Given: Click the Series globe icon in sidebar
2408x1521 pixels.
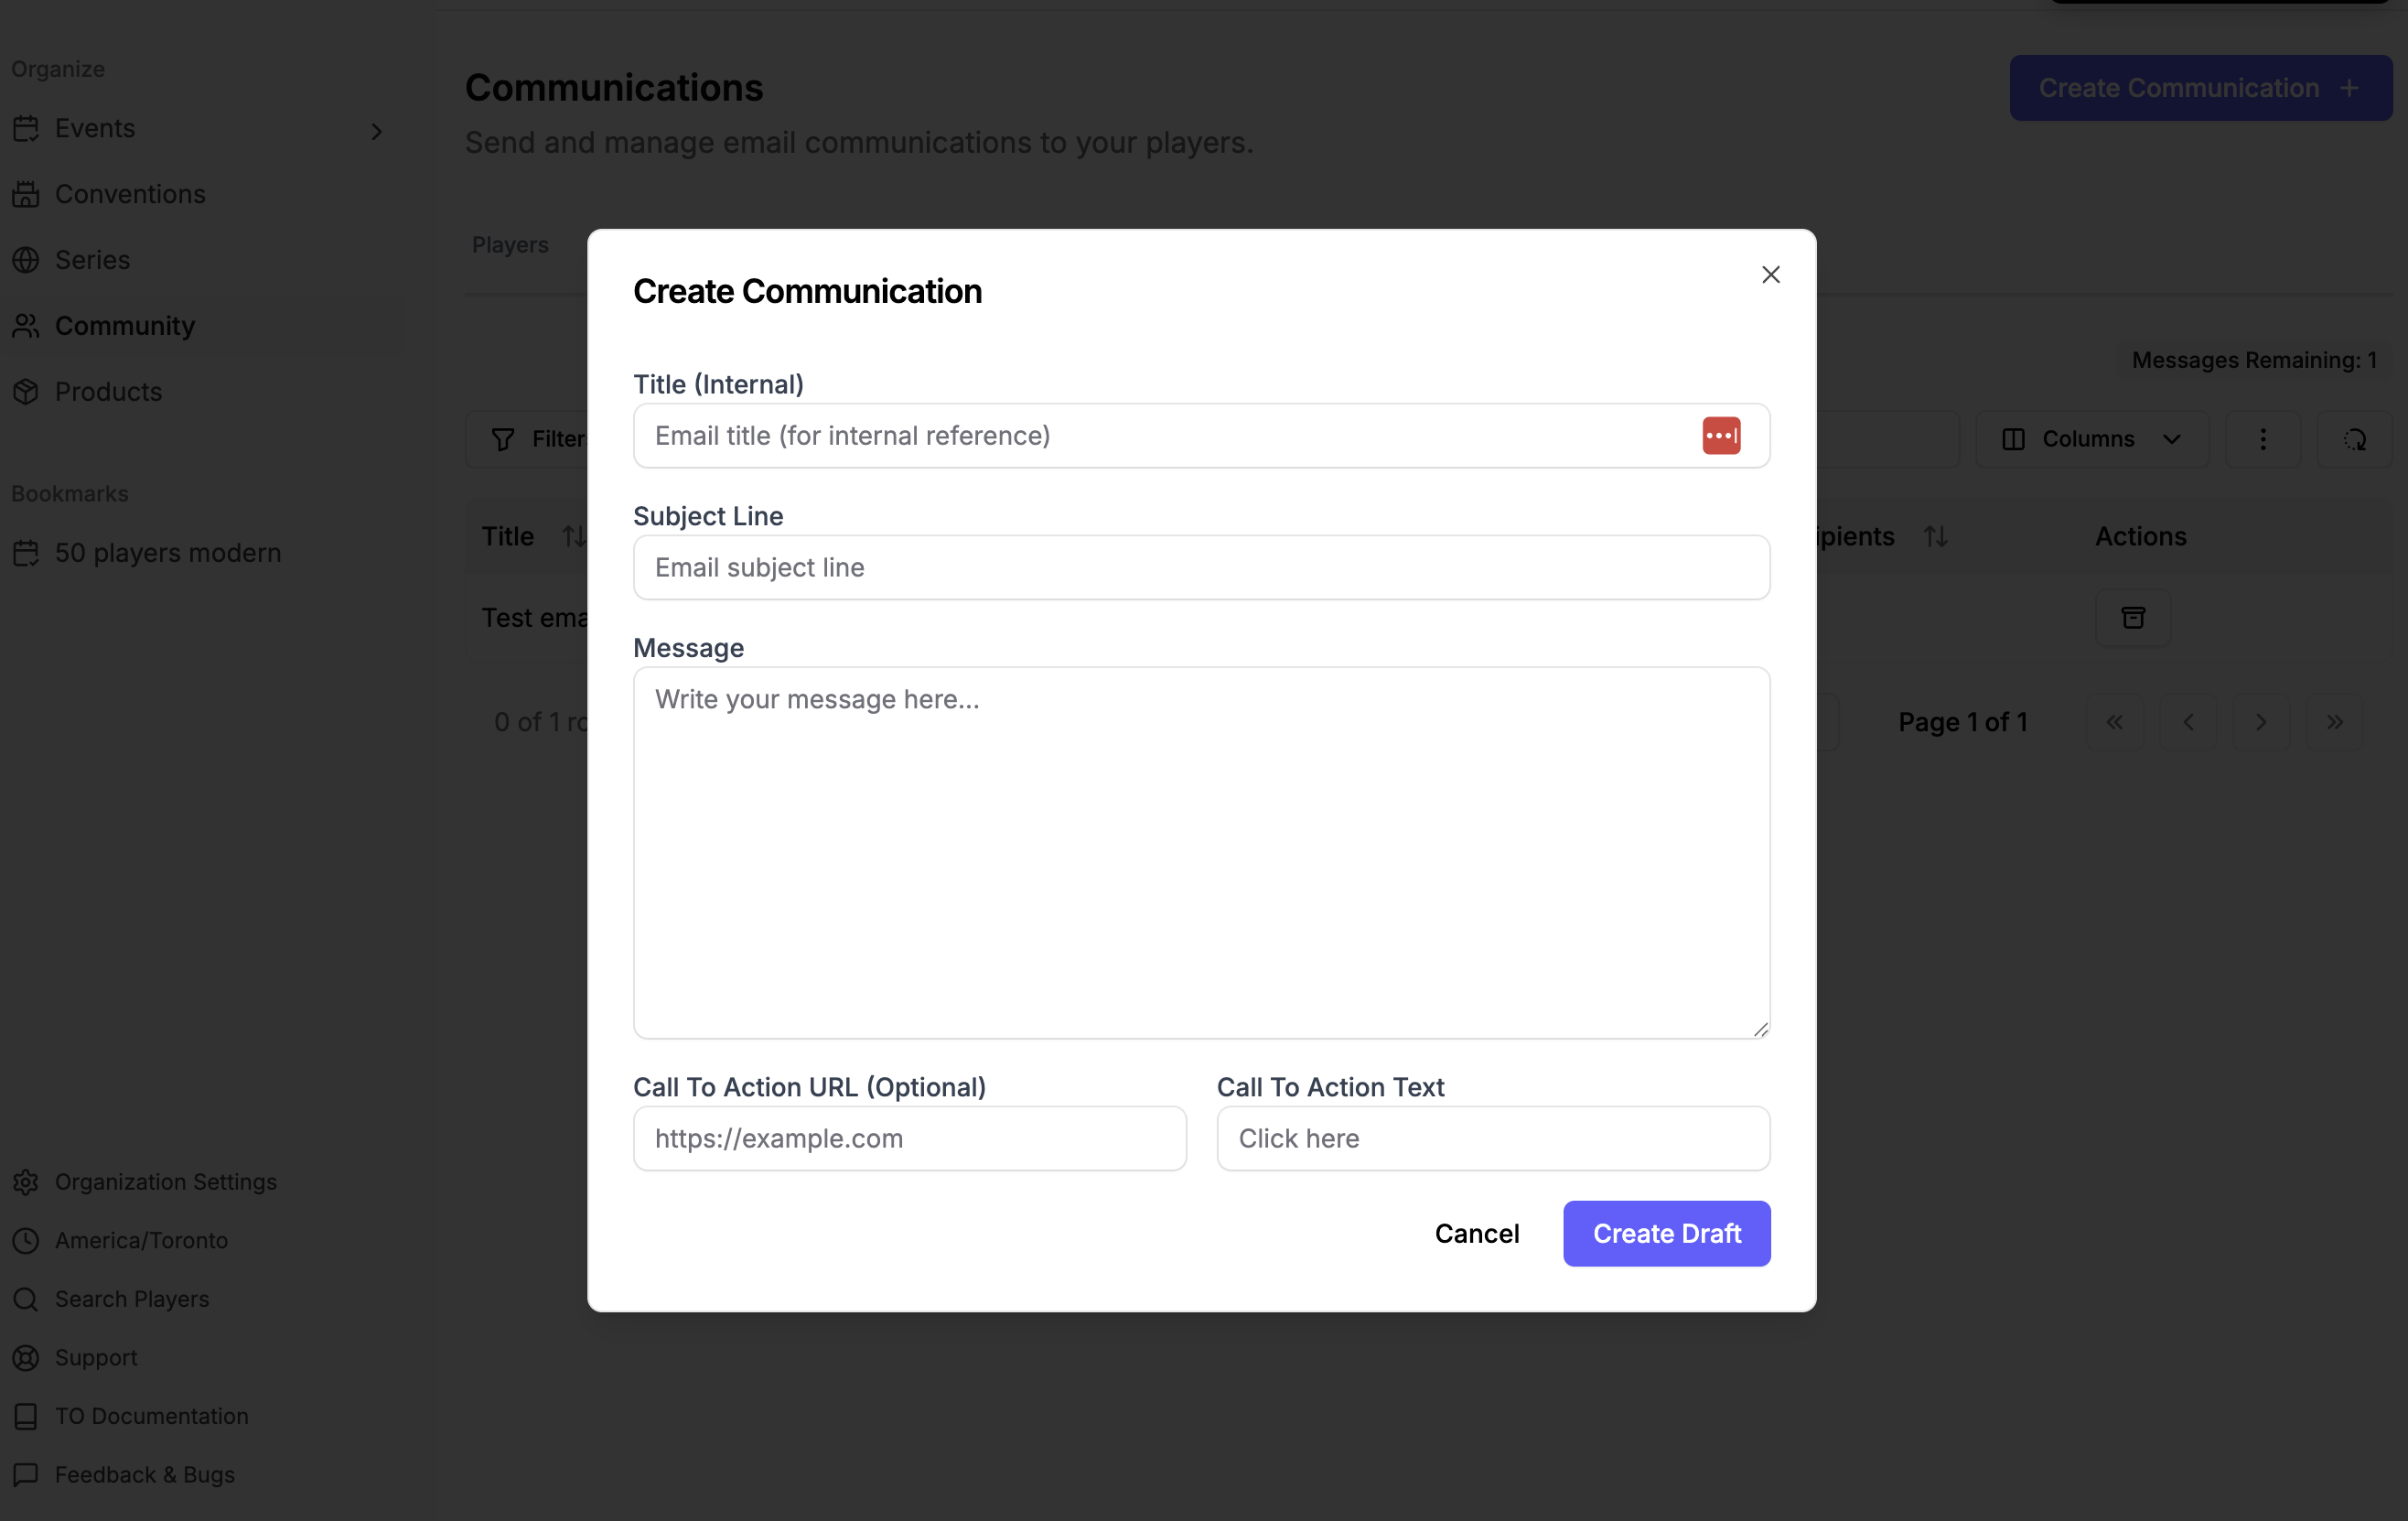Looking at the screenshot, I should 26,260.
